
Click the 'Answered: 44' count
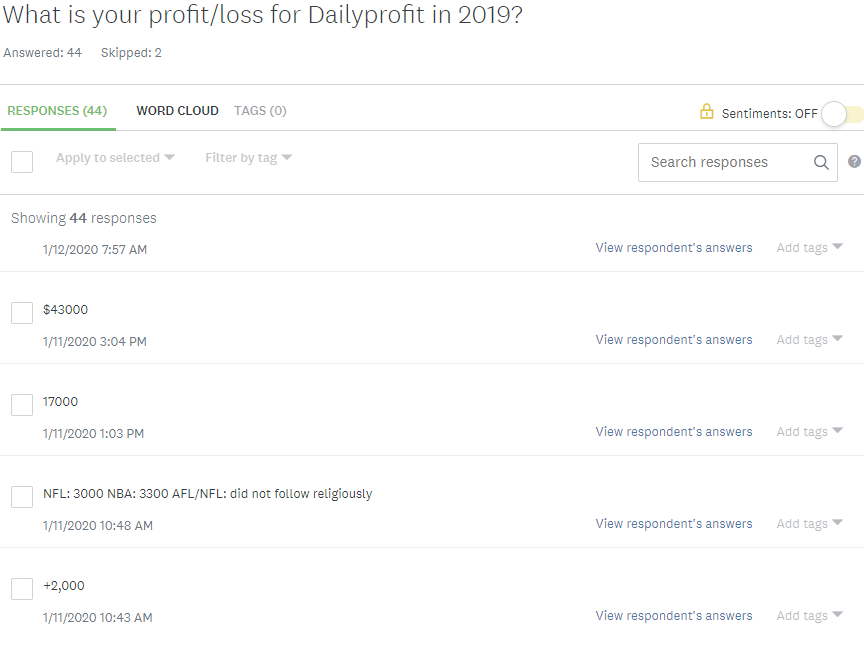tap(42, 53)
